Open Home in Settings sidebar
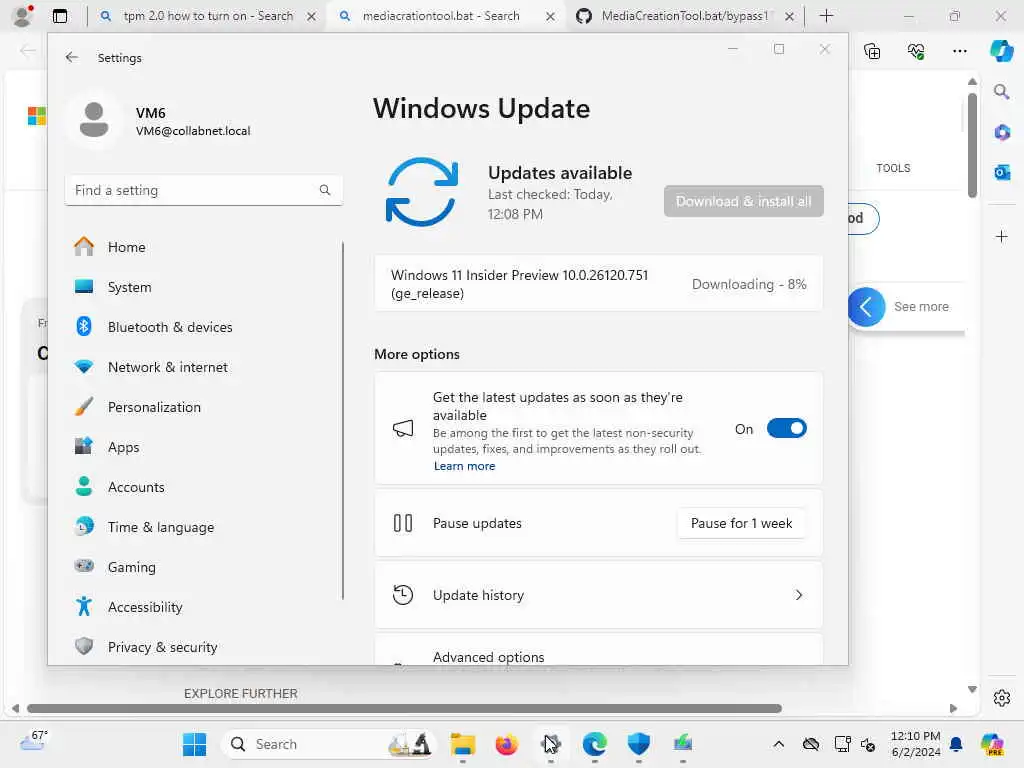This screenshot has height=768, width=1024. click(204, 247)
